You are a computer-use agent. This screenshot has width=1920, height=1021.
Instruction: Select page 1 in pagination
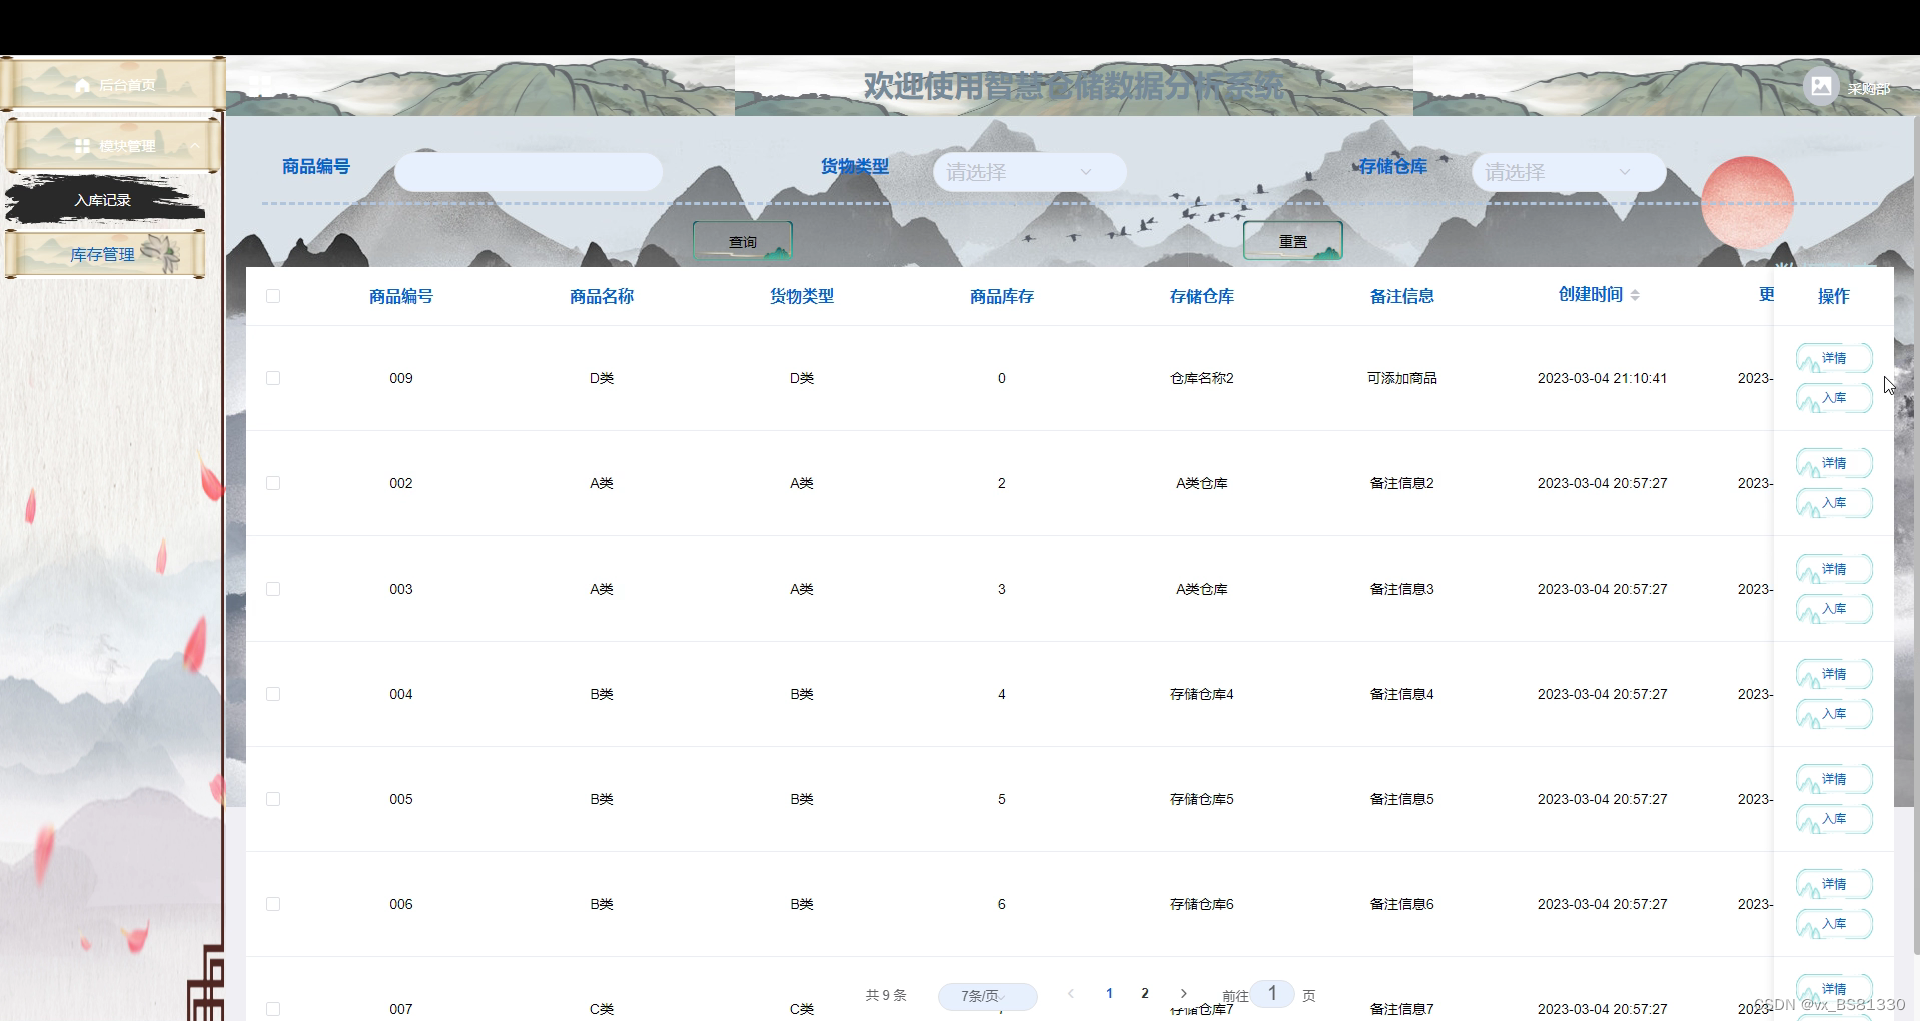click(1109, 994)
